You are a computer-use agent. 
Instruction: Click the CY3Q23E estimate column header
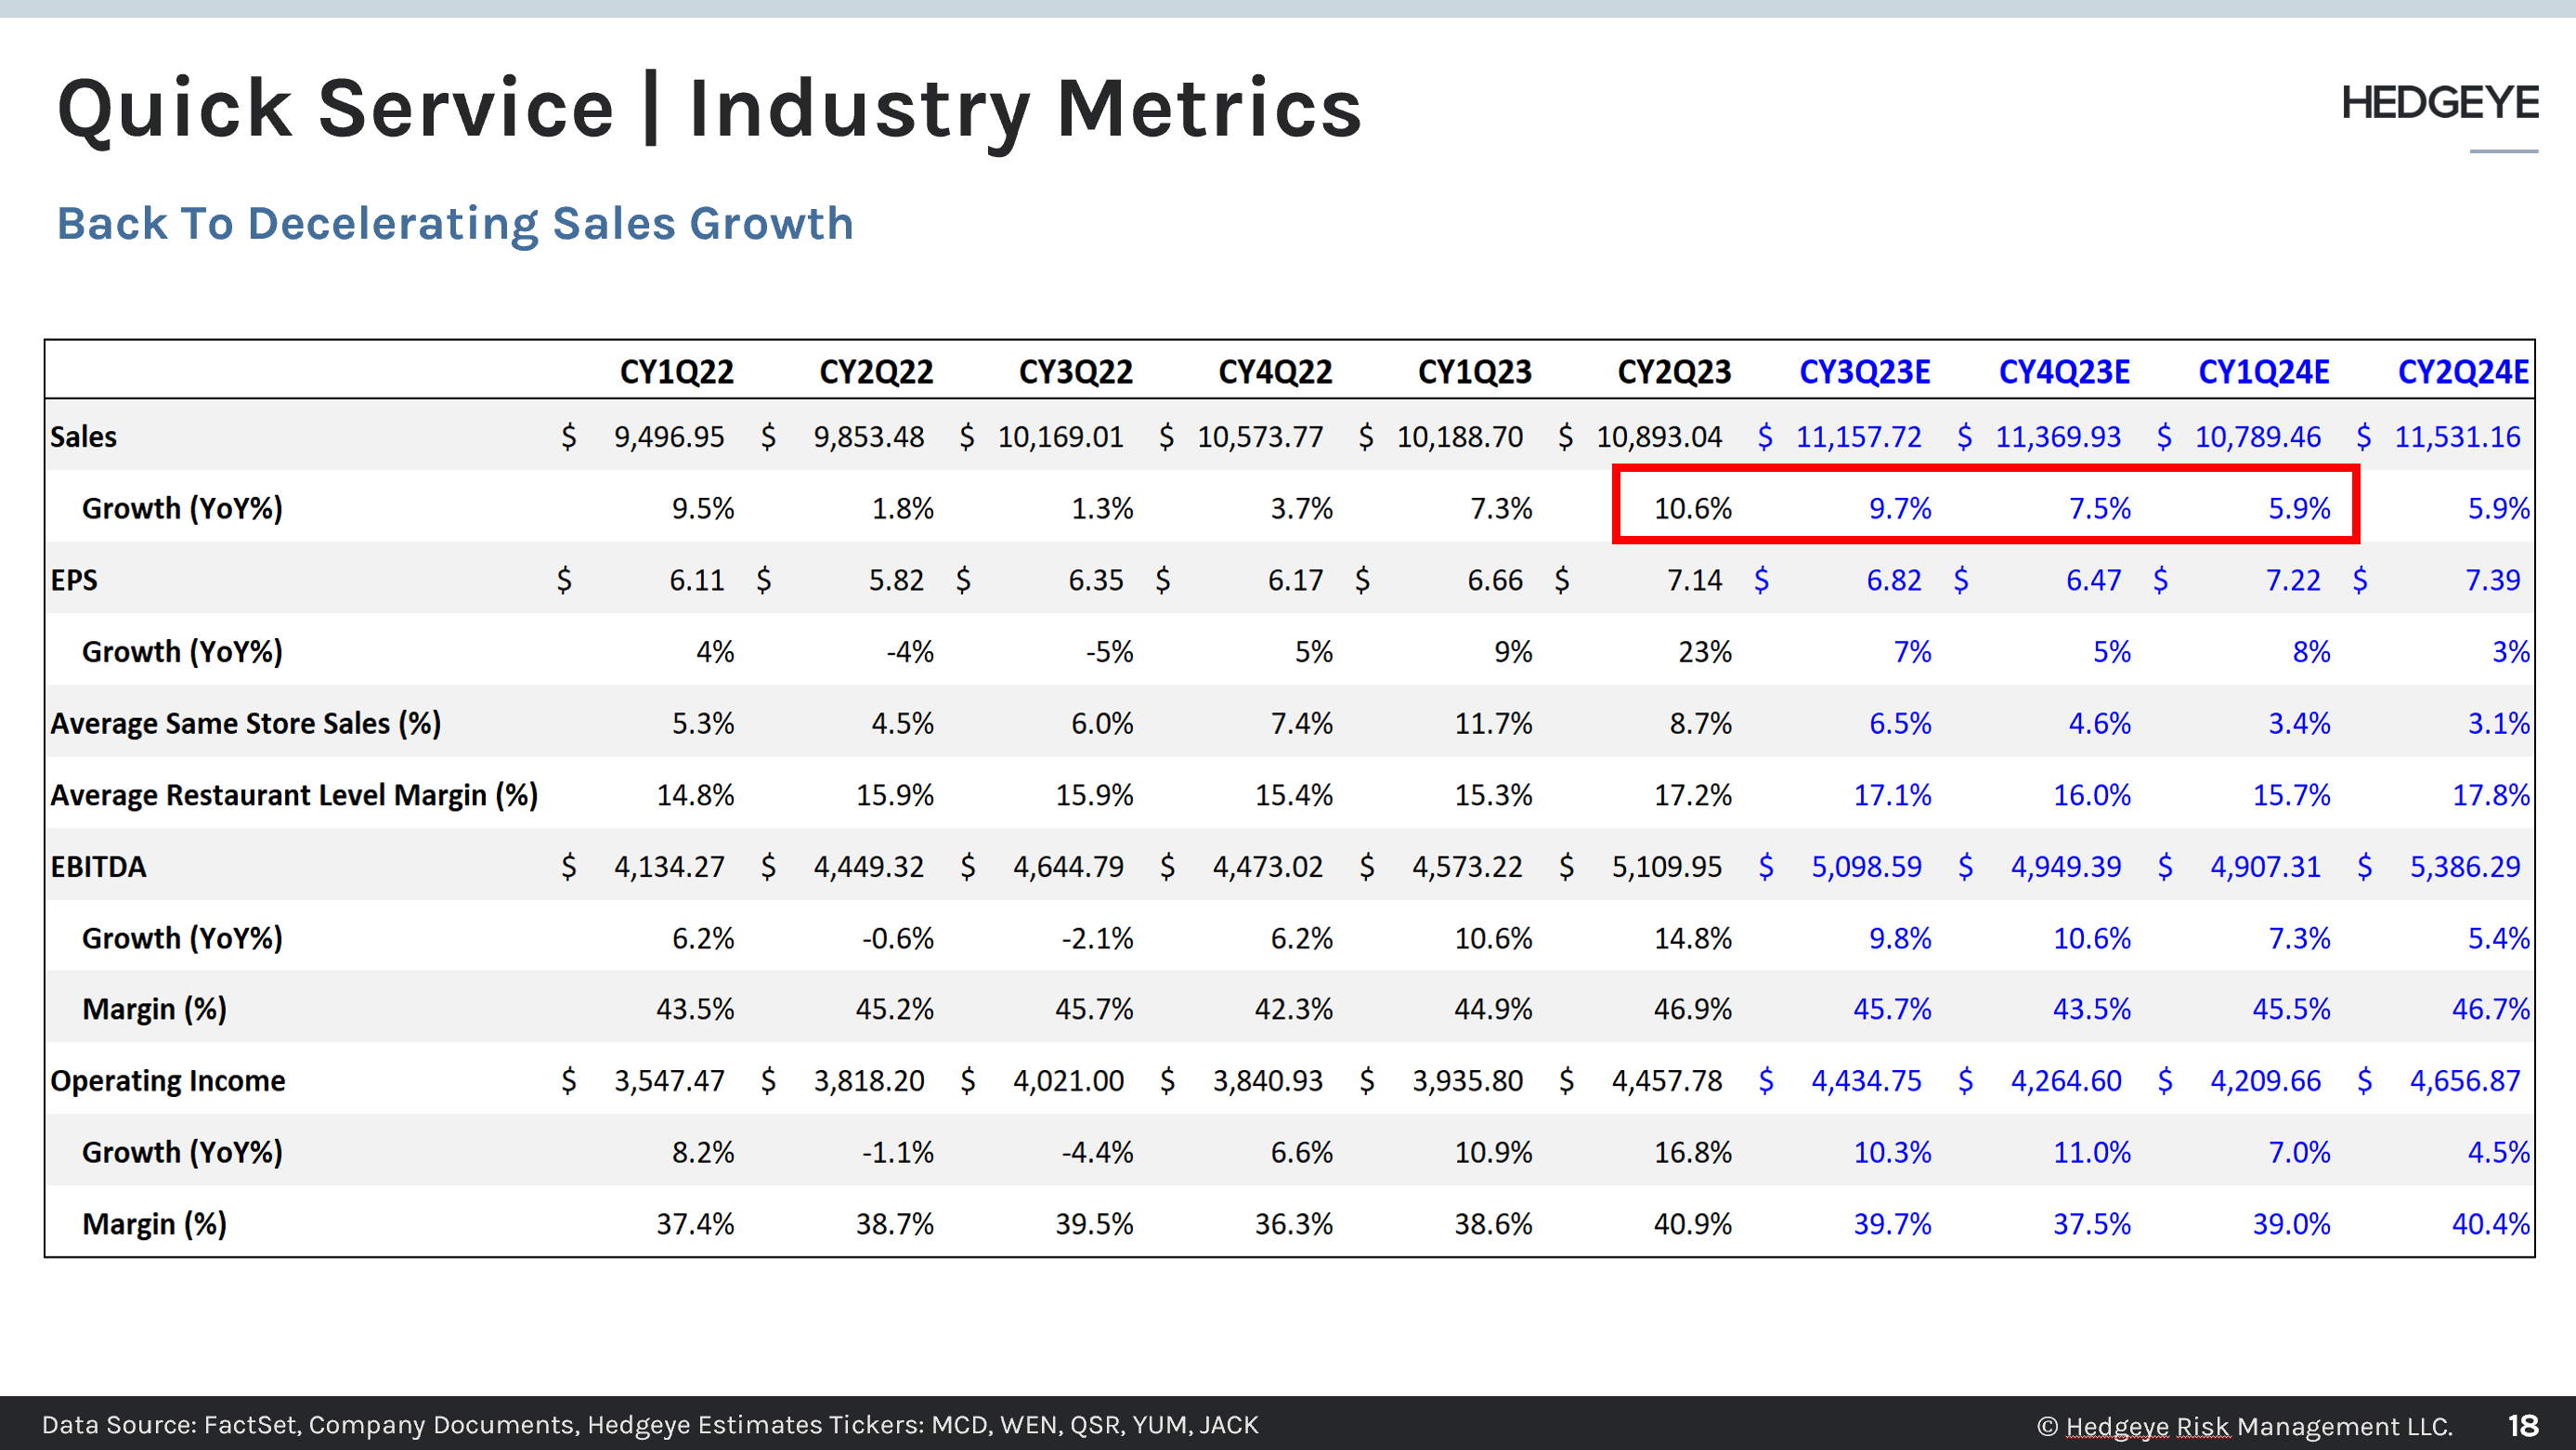(1864, 372)
